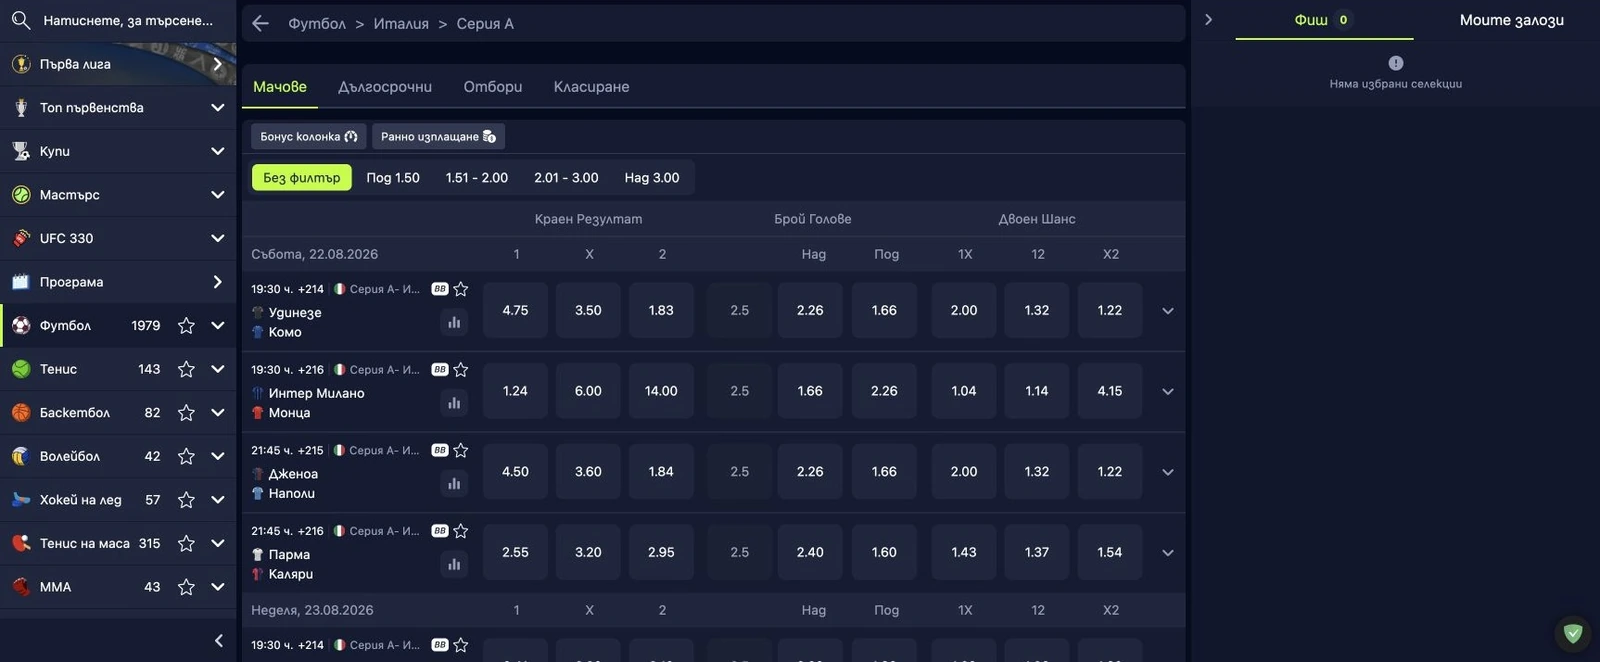Image resolution: width=1600 pixels, height=662 pixels.
Task: Click the Ранно изплащане button
Action: (438, 136)
